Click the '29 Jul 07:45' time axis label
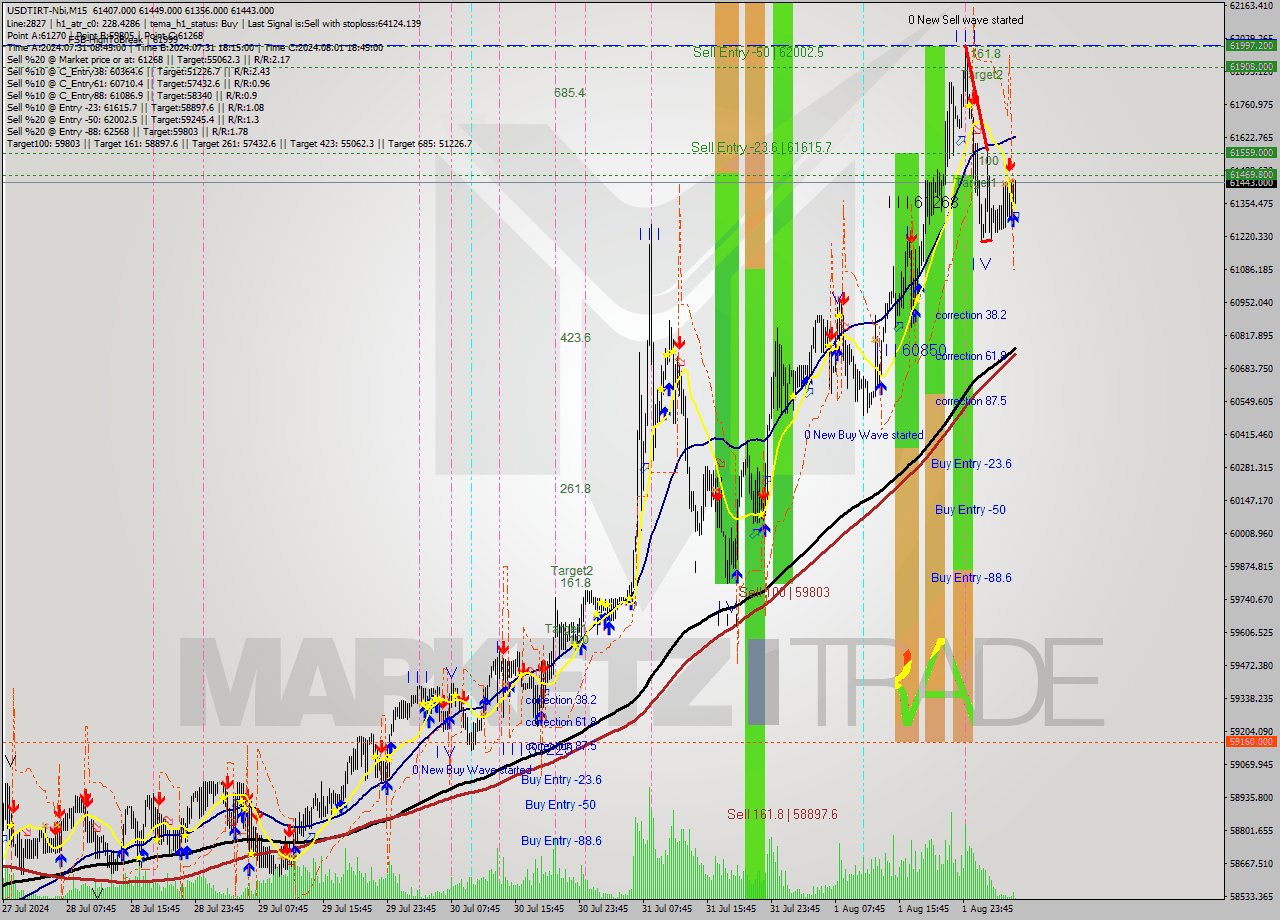The image size is (1280, 920). (x=283, y=909)
